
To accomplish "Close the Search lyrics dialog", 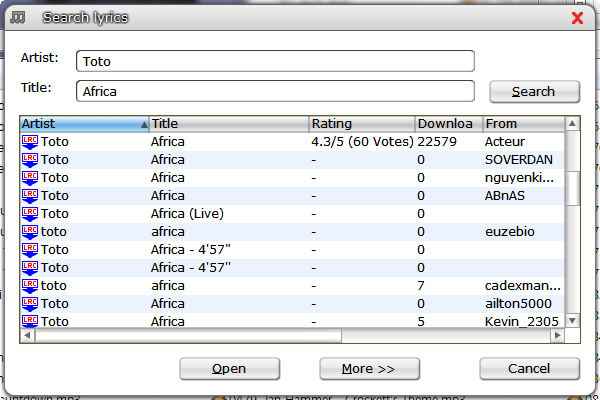I will pyautogui.click(x=577, y=18).
